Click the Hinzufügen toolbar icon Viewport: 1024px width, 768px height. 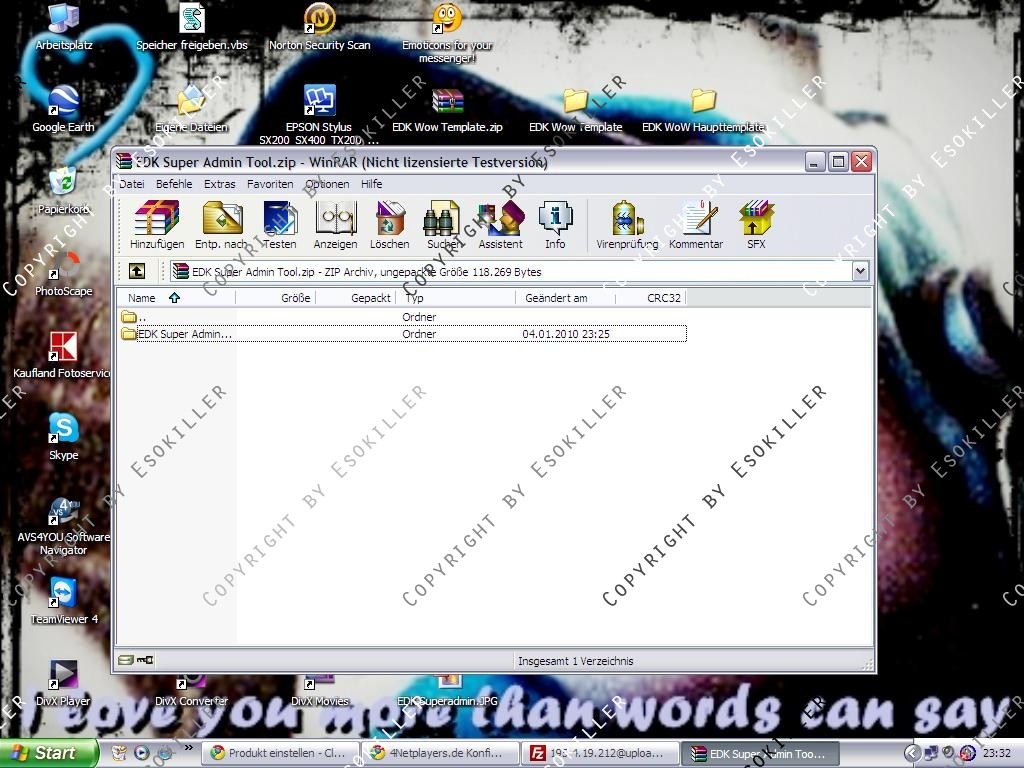tap(157, 225)
